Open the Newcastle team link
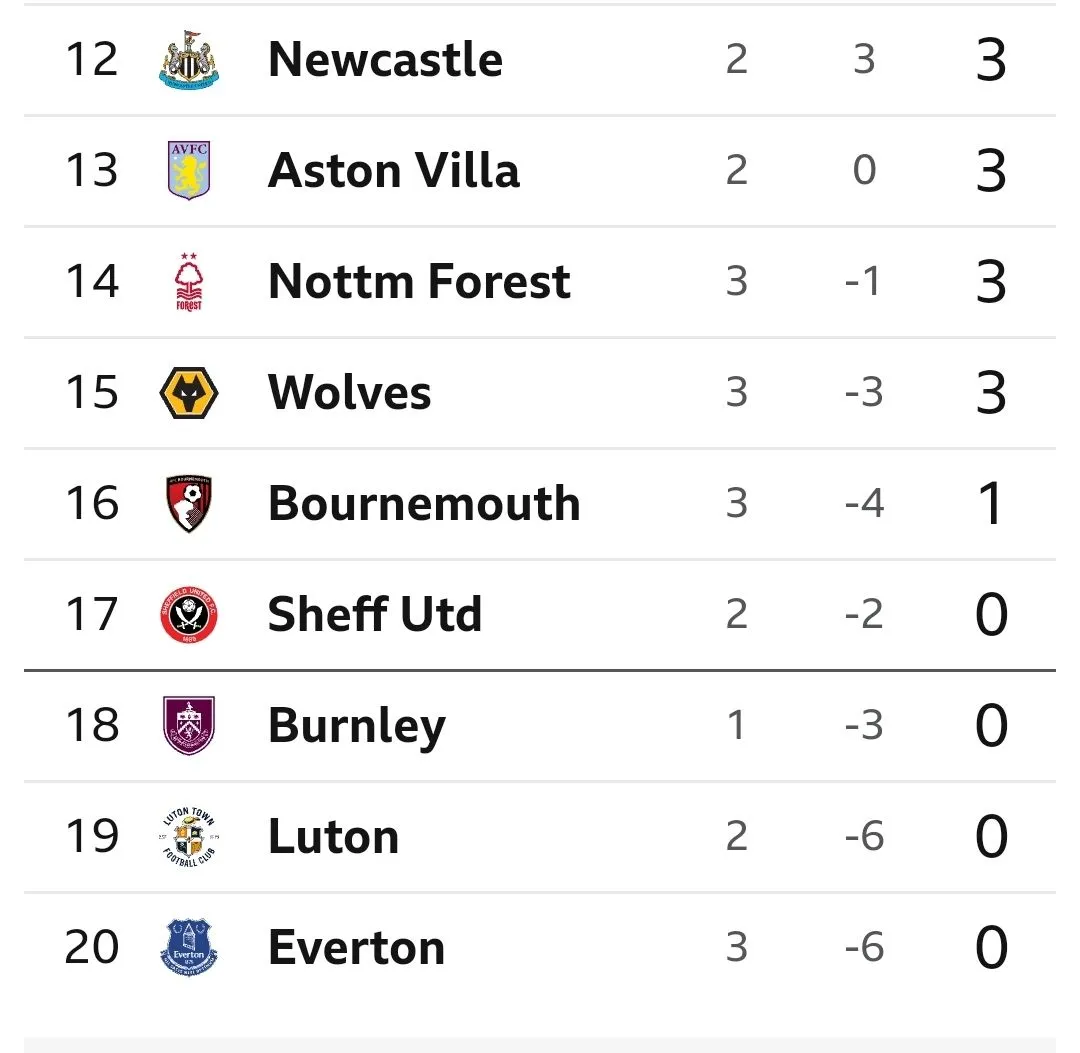The image size is (1080, 1053). click(385, 60)
